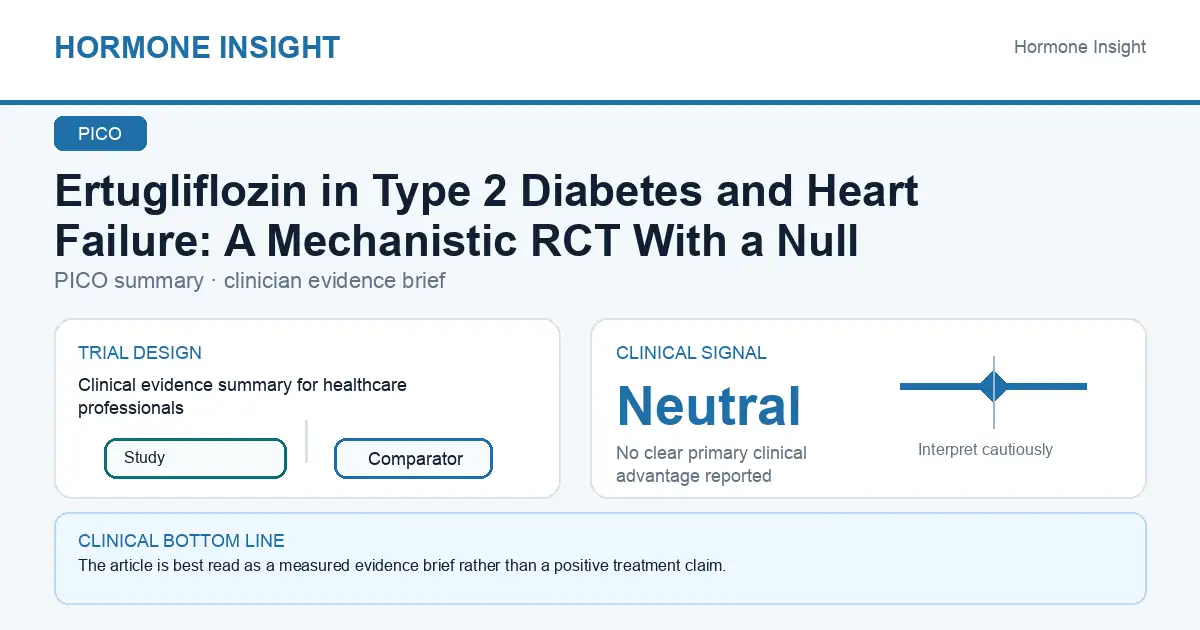The width and height of the screenshot is (1200, 630).
Task: Click the No clear primary clinical advantage note
Action: click(711, 464)
